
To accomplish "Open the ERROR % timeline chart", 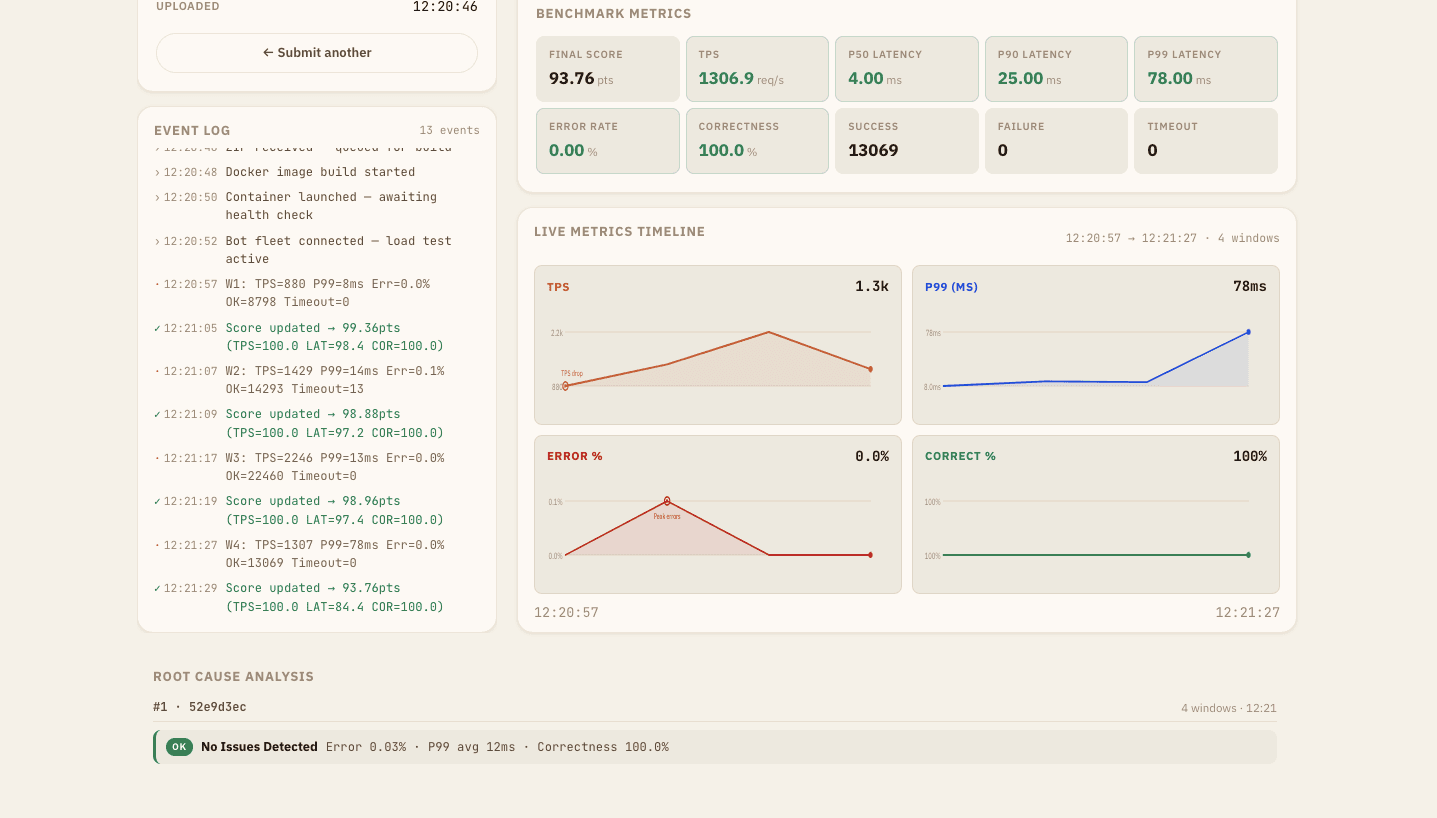I will [718, 514].
